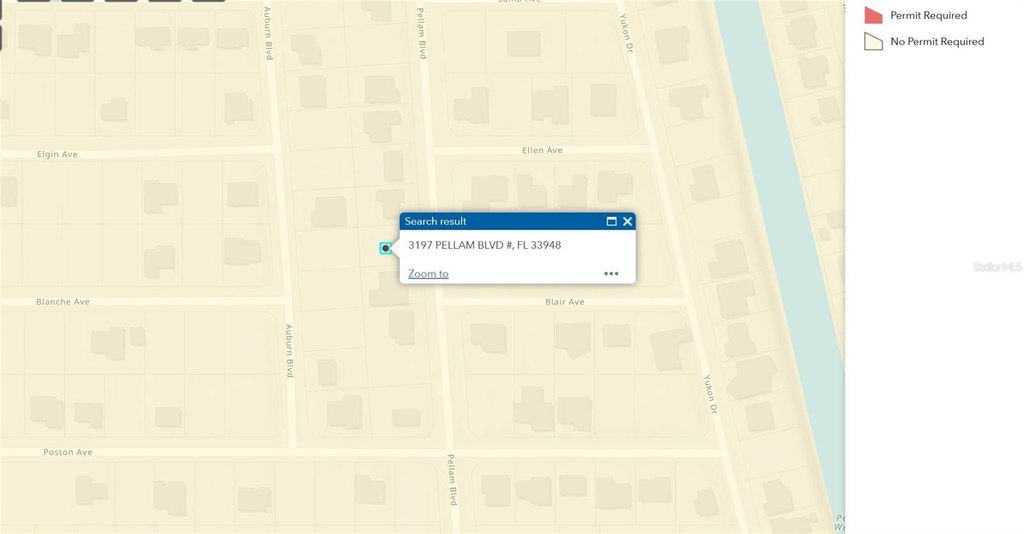Screen dimensions: 1024x534
Task: Click the Ellen Ave street label
Action: [542, 150]
